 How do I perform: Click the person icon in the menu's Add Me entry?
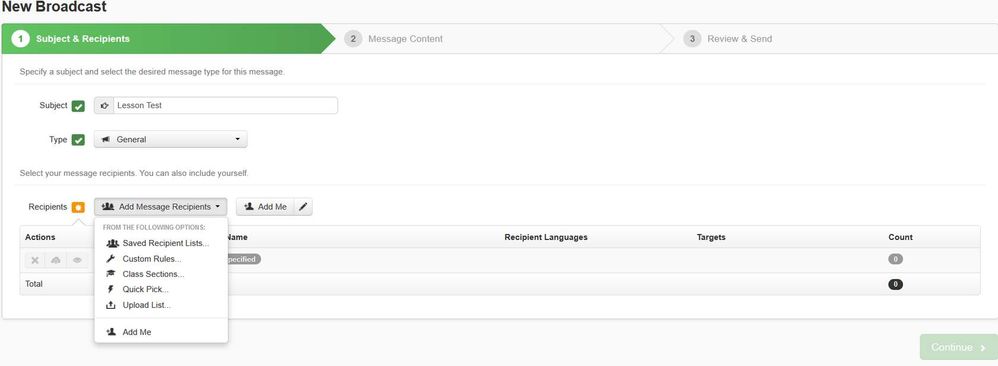click(x=111, y=332)
